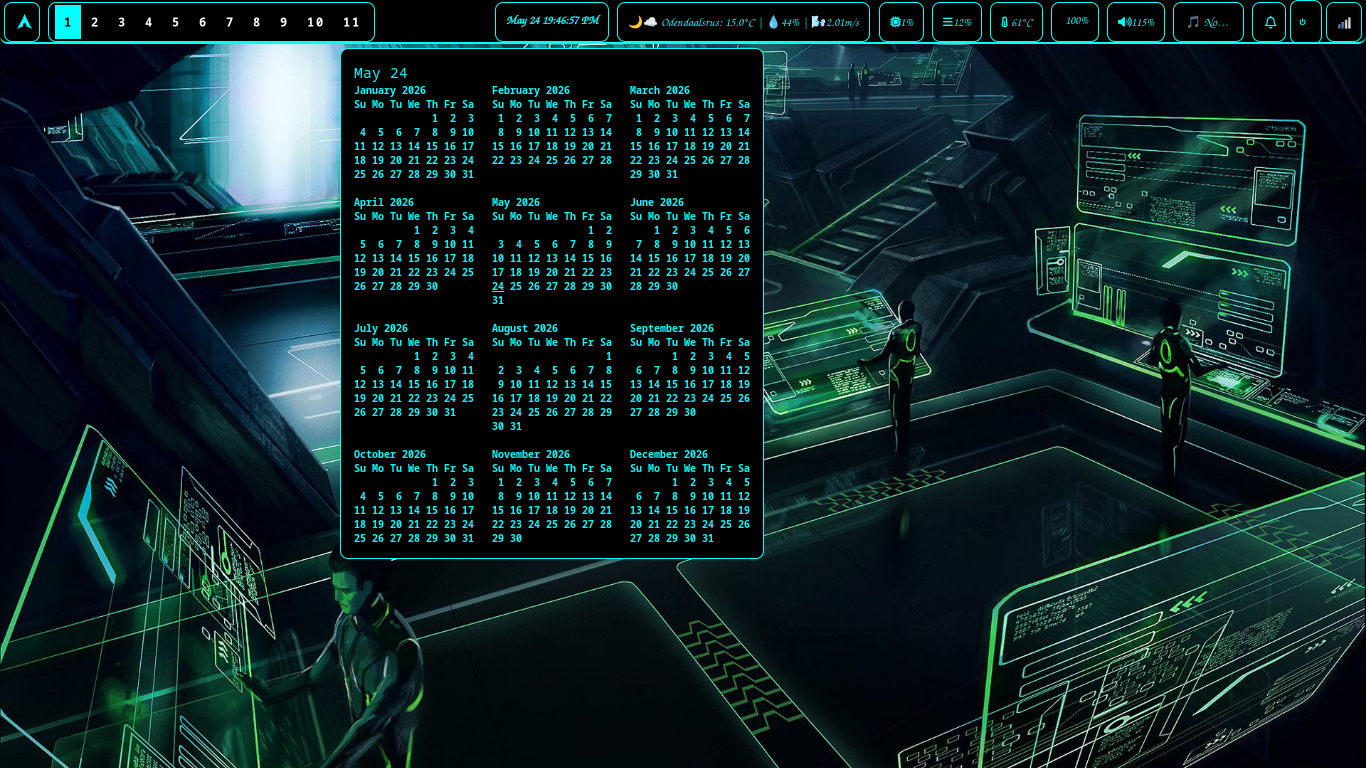The height and width of the screenshot is (768, 1366).
Task: Click the August 2026 month title
Action: 525,328
